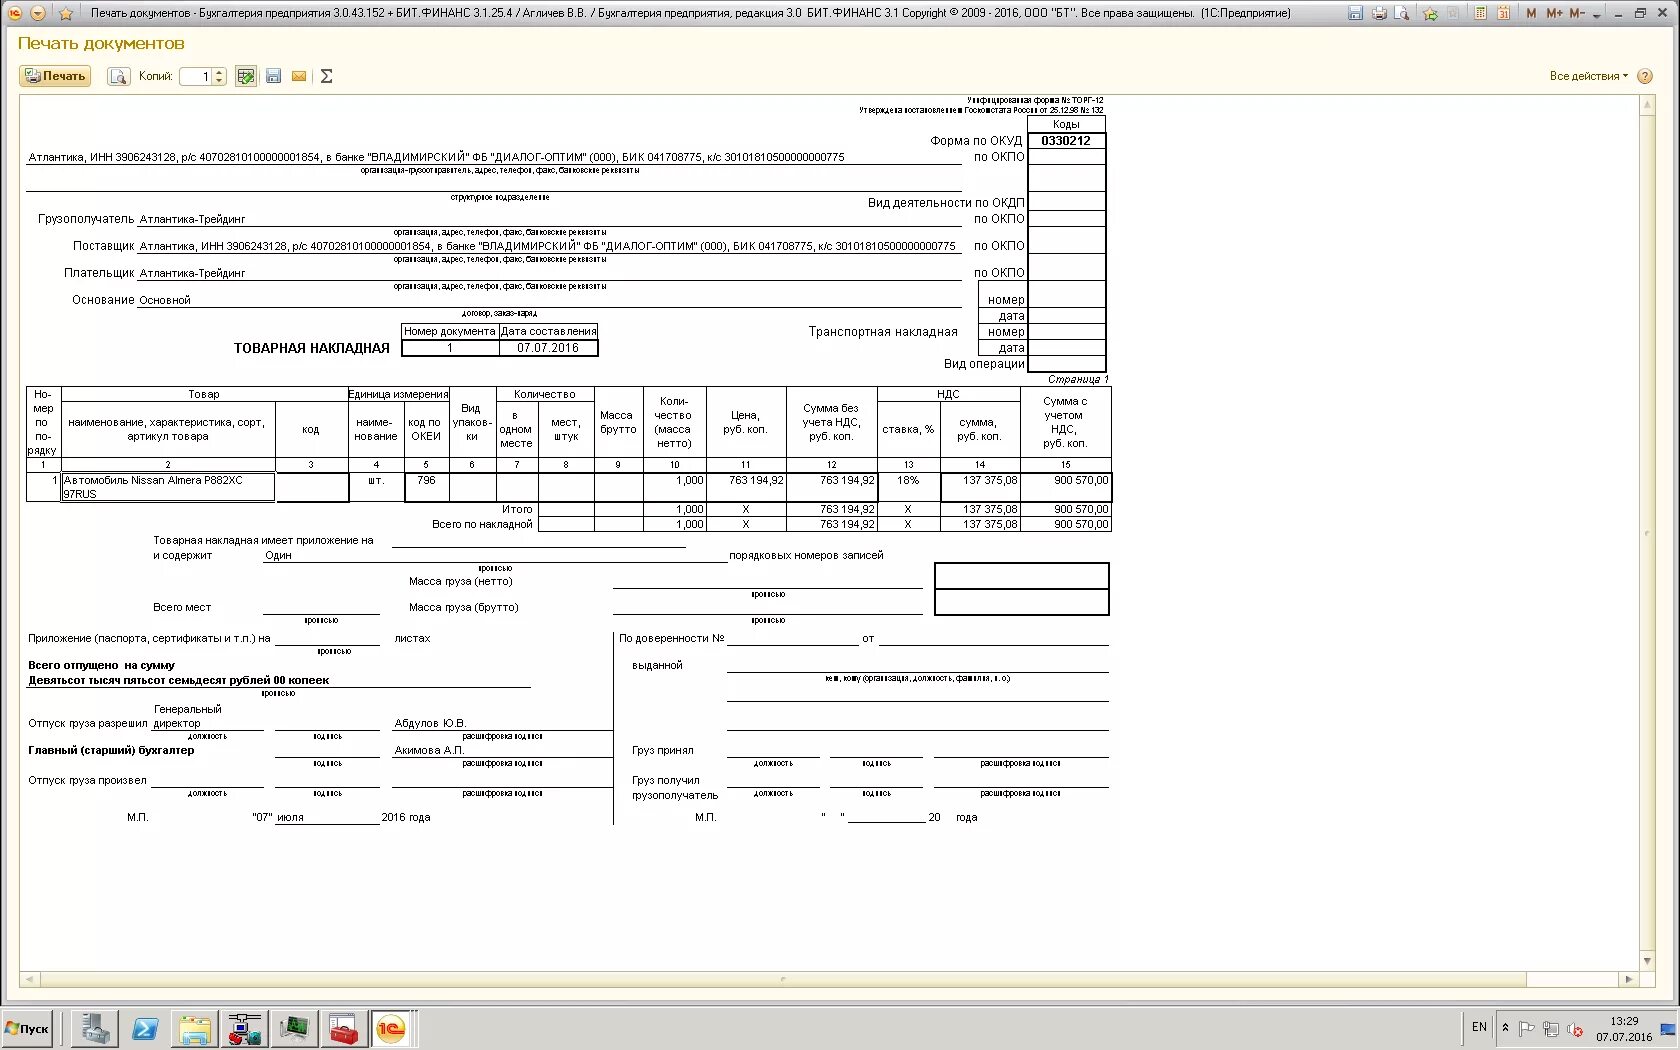Click the ТОВАРНАЯ НАКЛАДНАЯ heading

coord(312,348)
